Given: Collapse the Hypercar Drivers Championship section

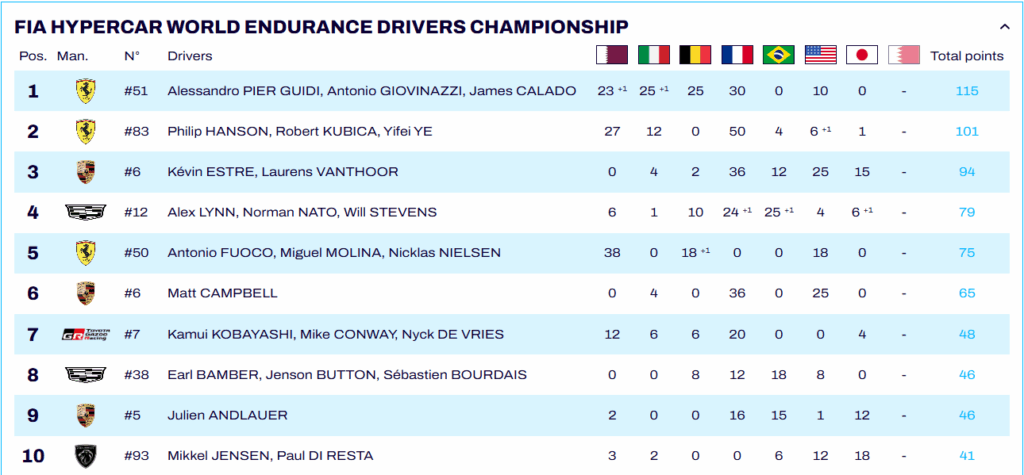Looking at the screenshot, I should pos(1004,27).
